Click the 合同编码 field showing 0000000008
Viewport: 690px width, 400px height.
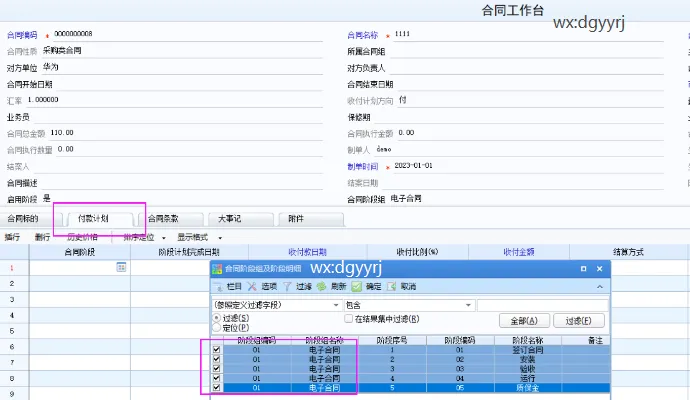[x=187, y=34]
